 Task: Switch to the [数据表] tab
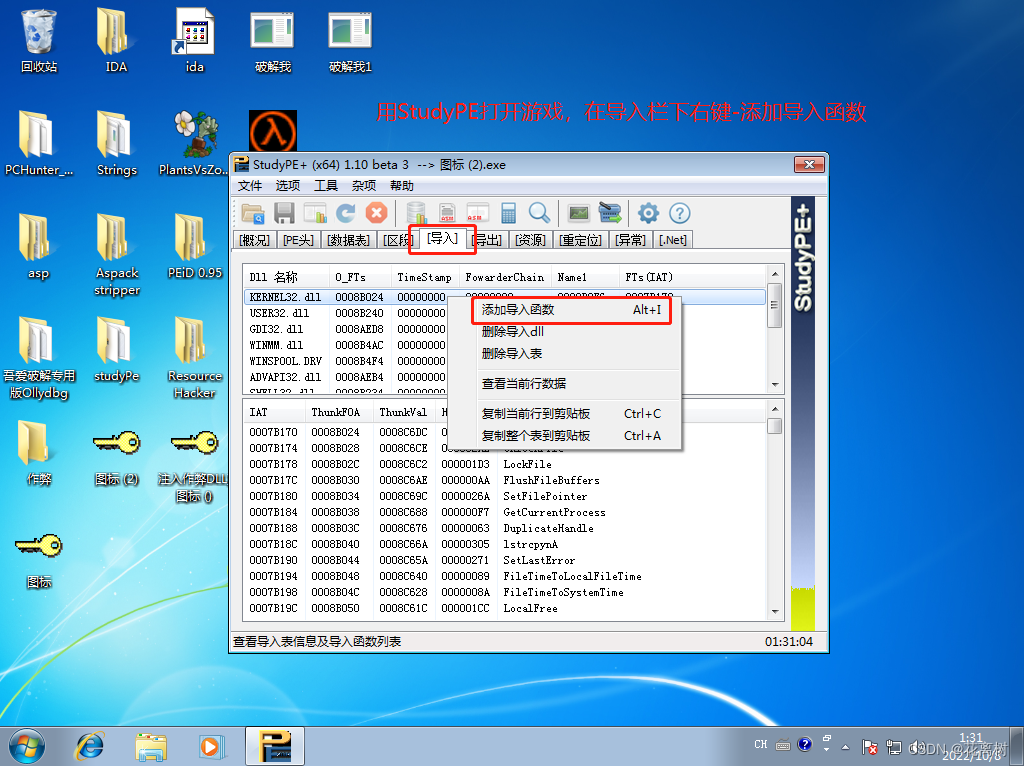349,240
